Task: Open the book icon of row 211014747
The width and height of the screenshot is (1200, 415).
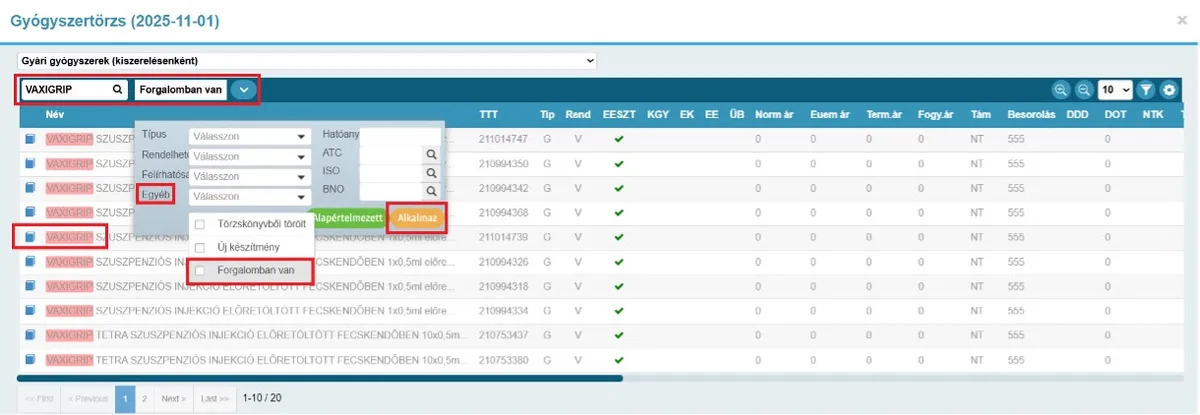Action: (x=30, y=139)
